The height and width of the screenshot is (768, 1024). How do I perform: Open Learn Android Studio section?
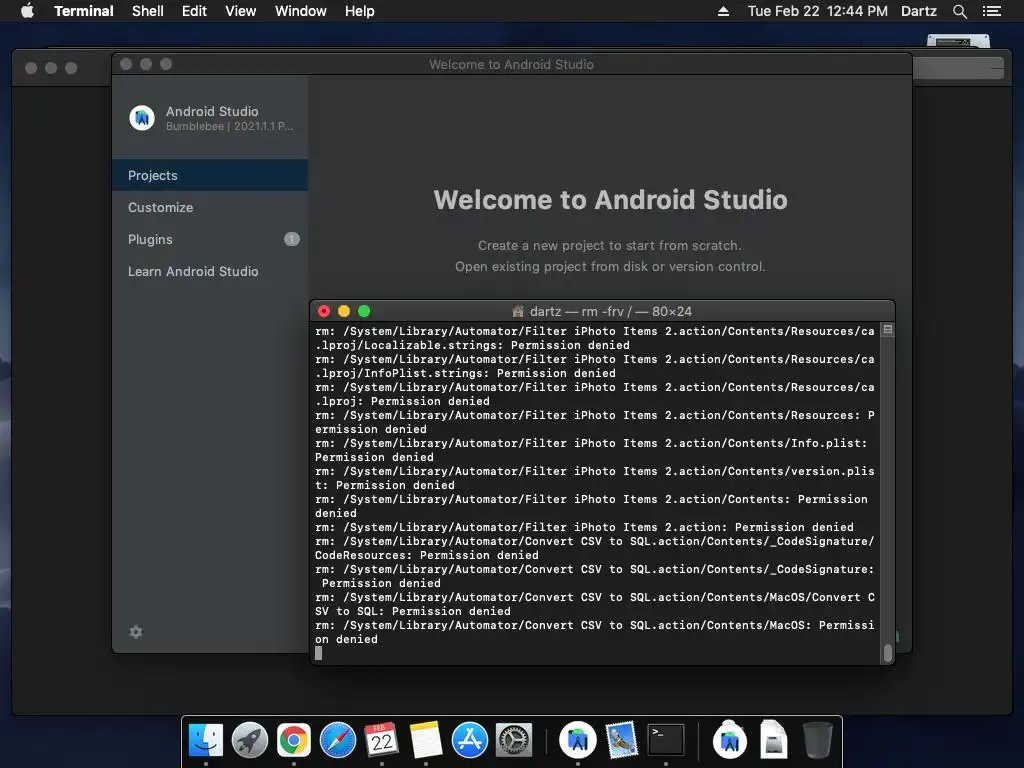coord(210,271)
